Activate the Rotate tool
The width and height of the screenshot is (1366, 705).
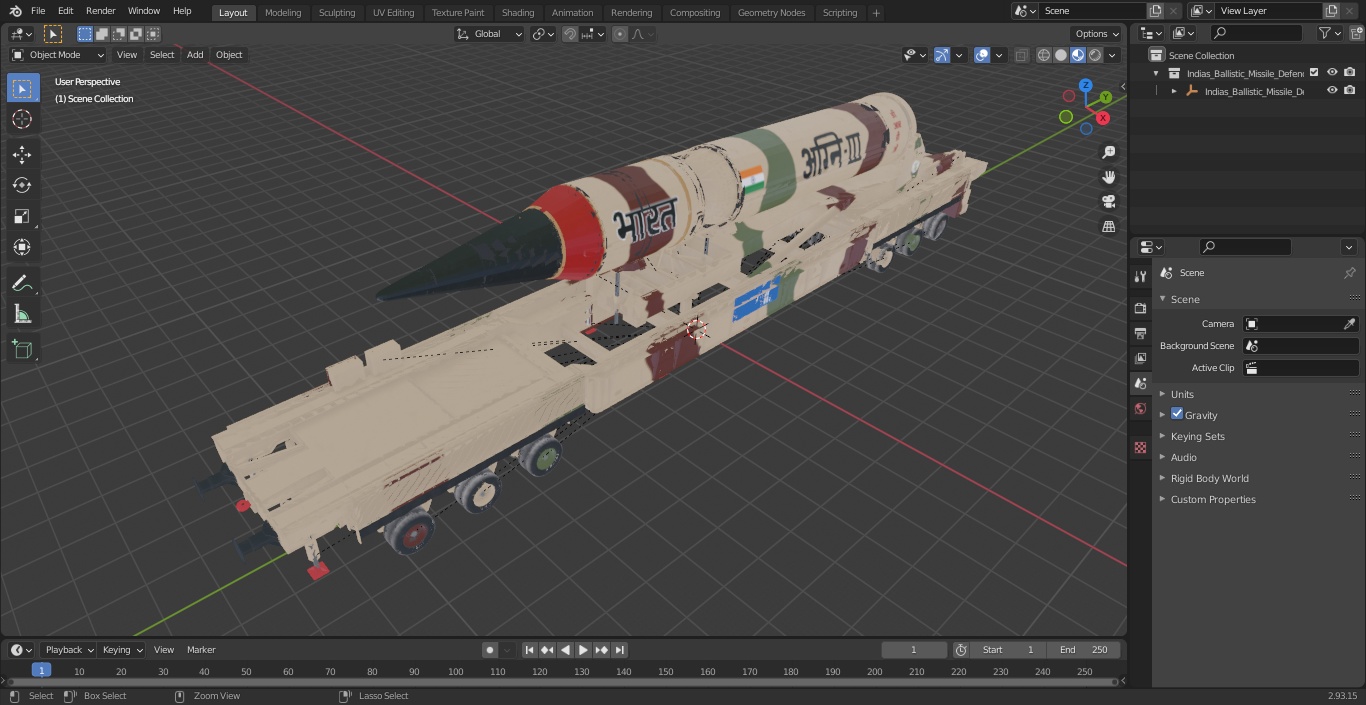coord(22,185)
